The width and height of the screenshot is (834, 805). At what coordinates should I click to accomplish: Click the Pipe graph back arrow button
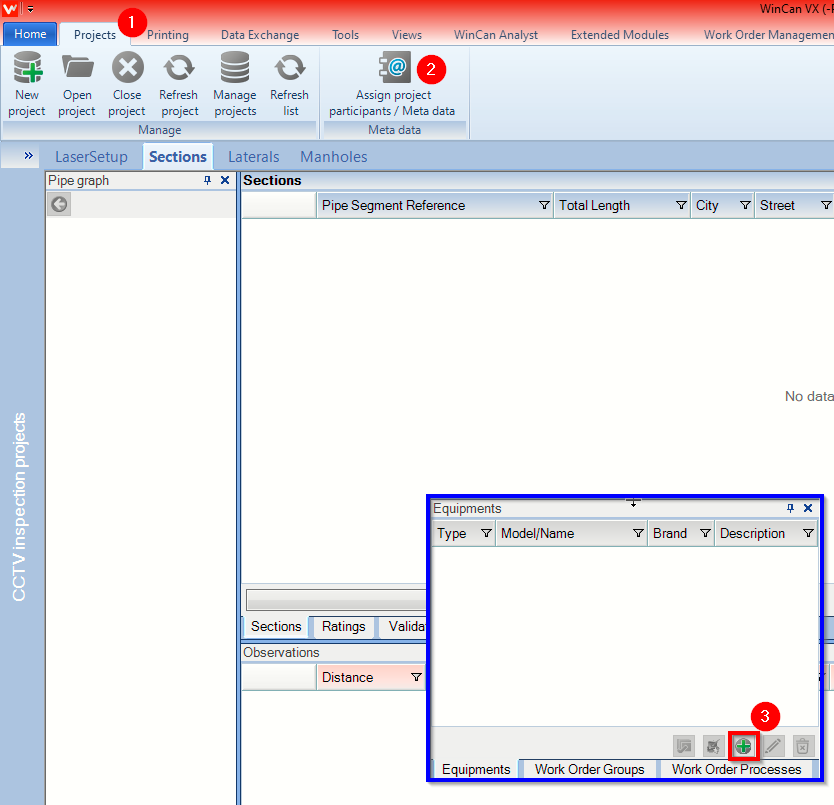pyautogui.click(x=59, y=204)
